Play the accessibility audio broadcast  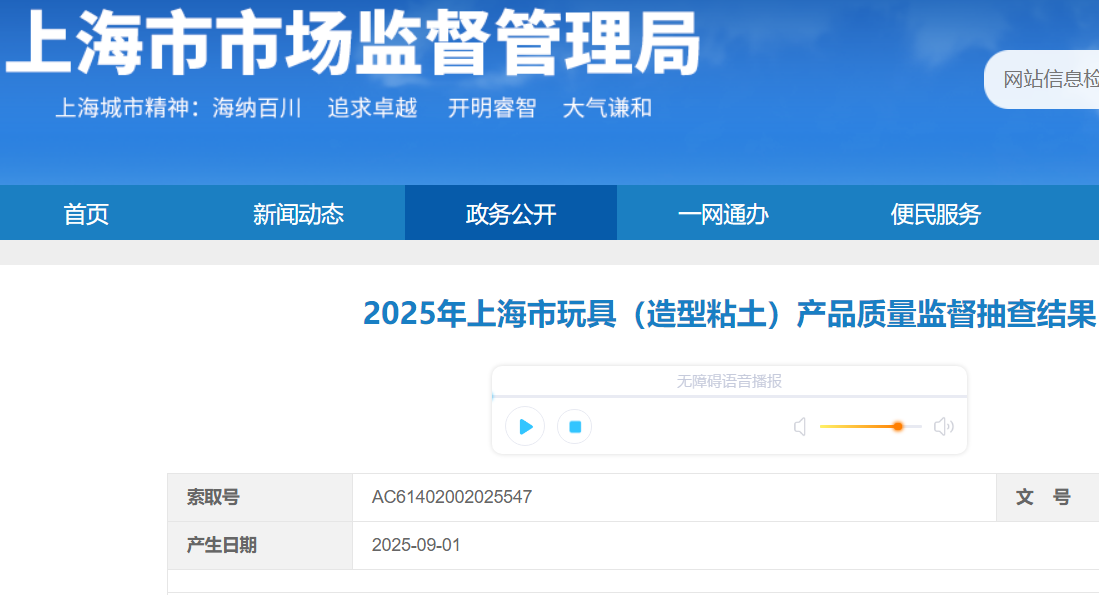click(x=525, y=427)
